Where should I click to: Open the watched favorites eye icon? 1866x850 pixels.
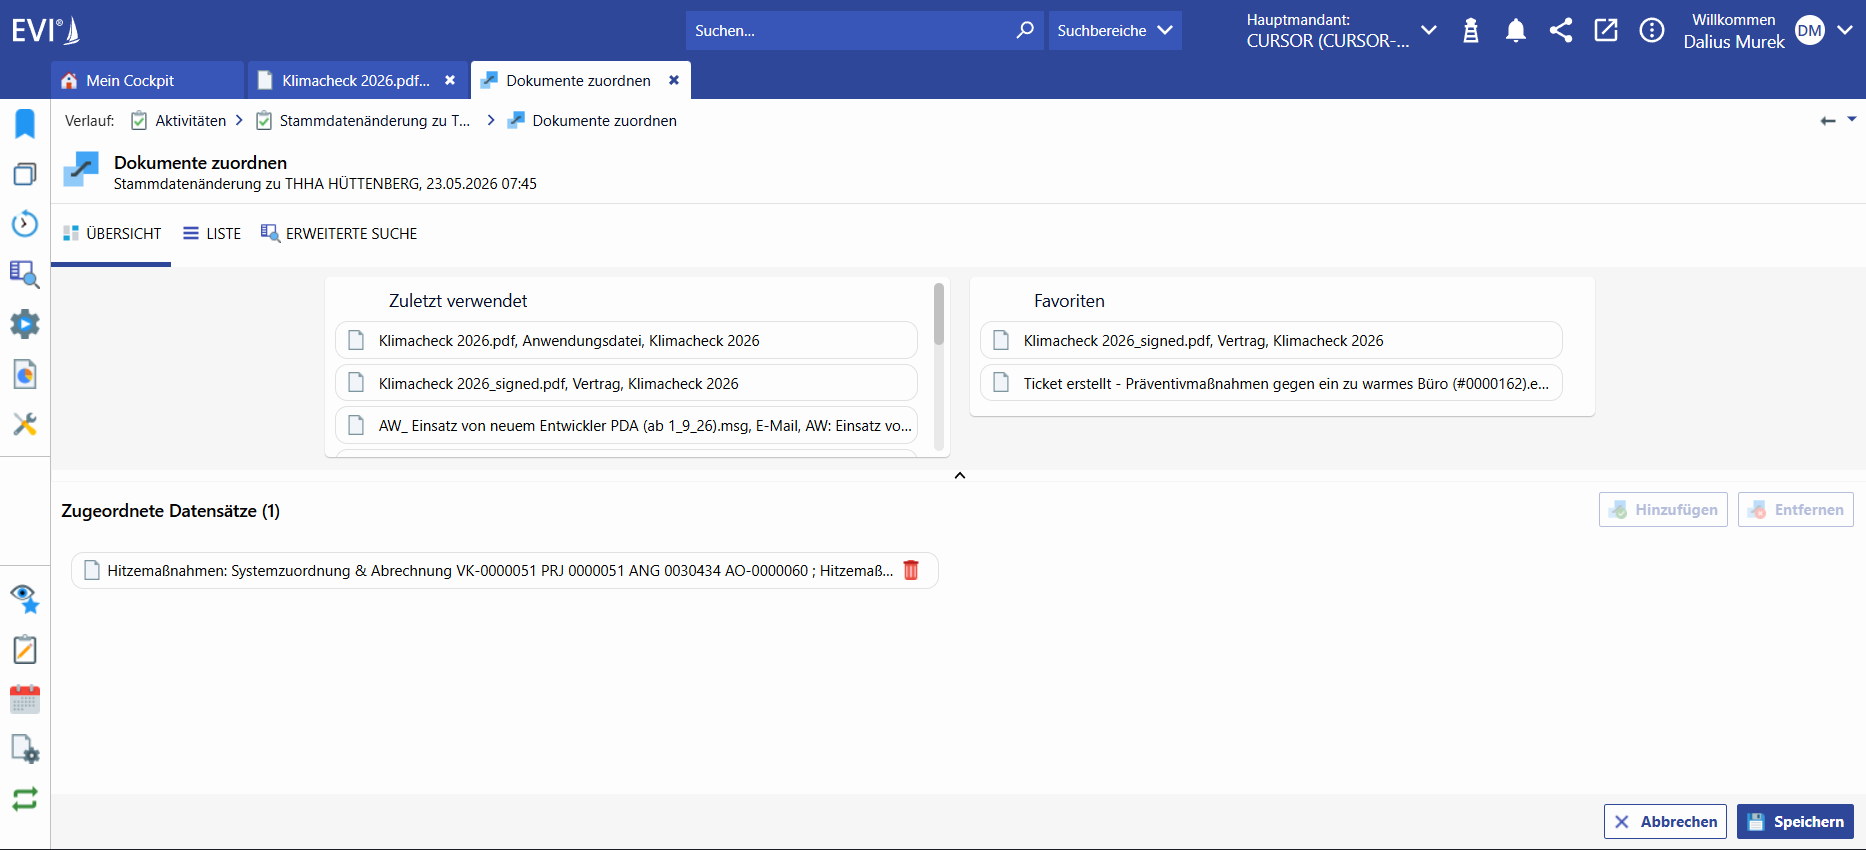click(x=25, y=599)
